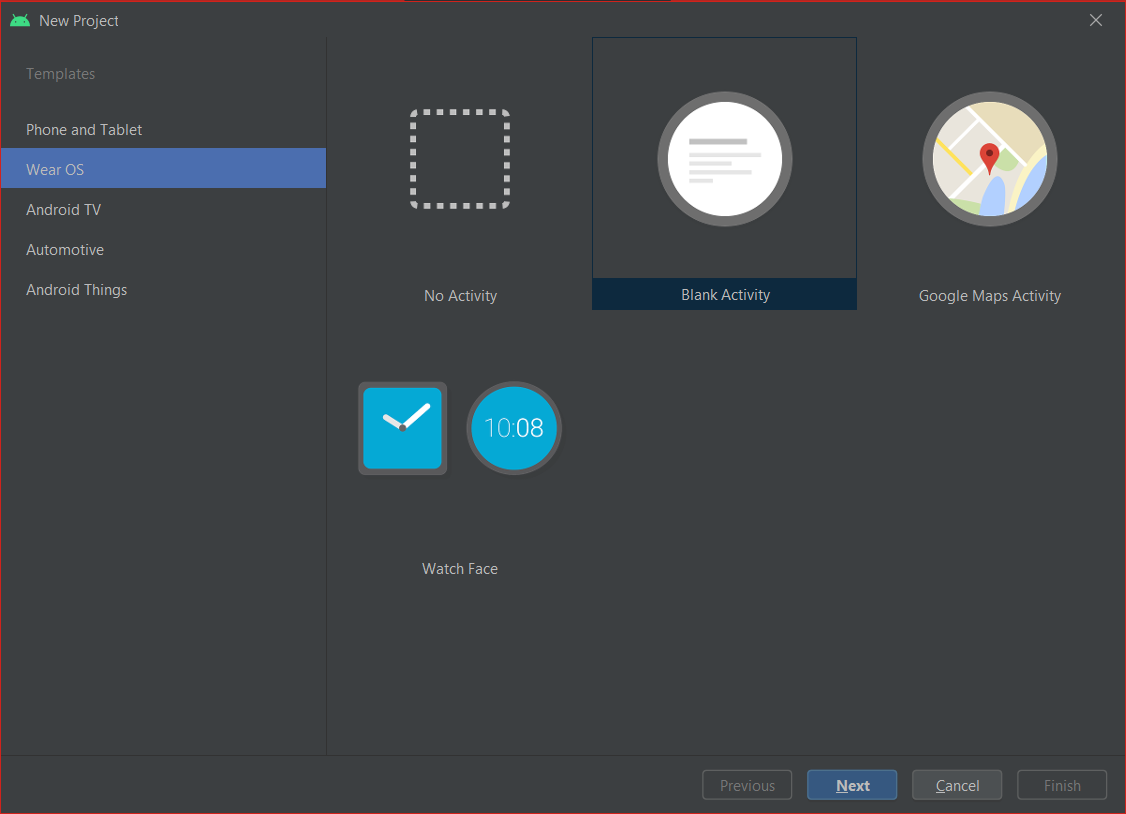Viewport: 1126px width, 814px height.
Task: Show Automotive templates
Action: coord(164,250)
